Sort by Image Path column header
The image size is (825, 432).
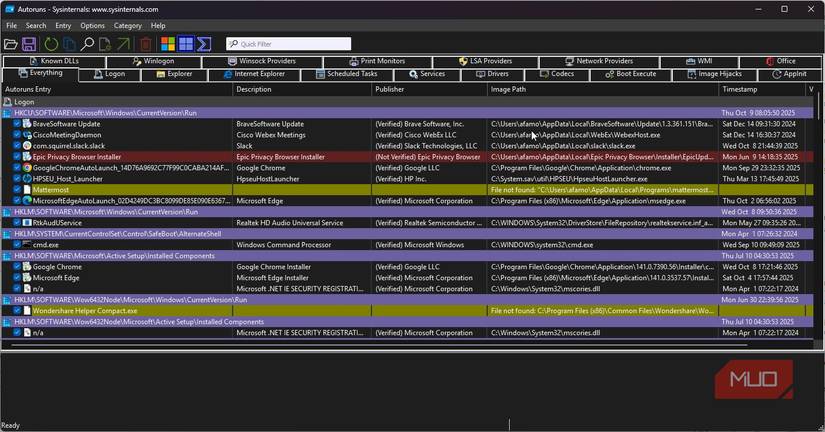coord(603,89)
